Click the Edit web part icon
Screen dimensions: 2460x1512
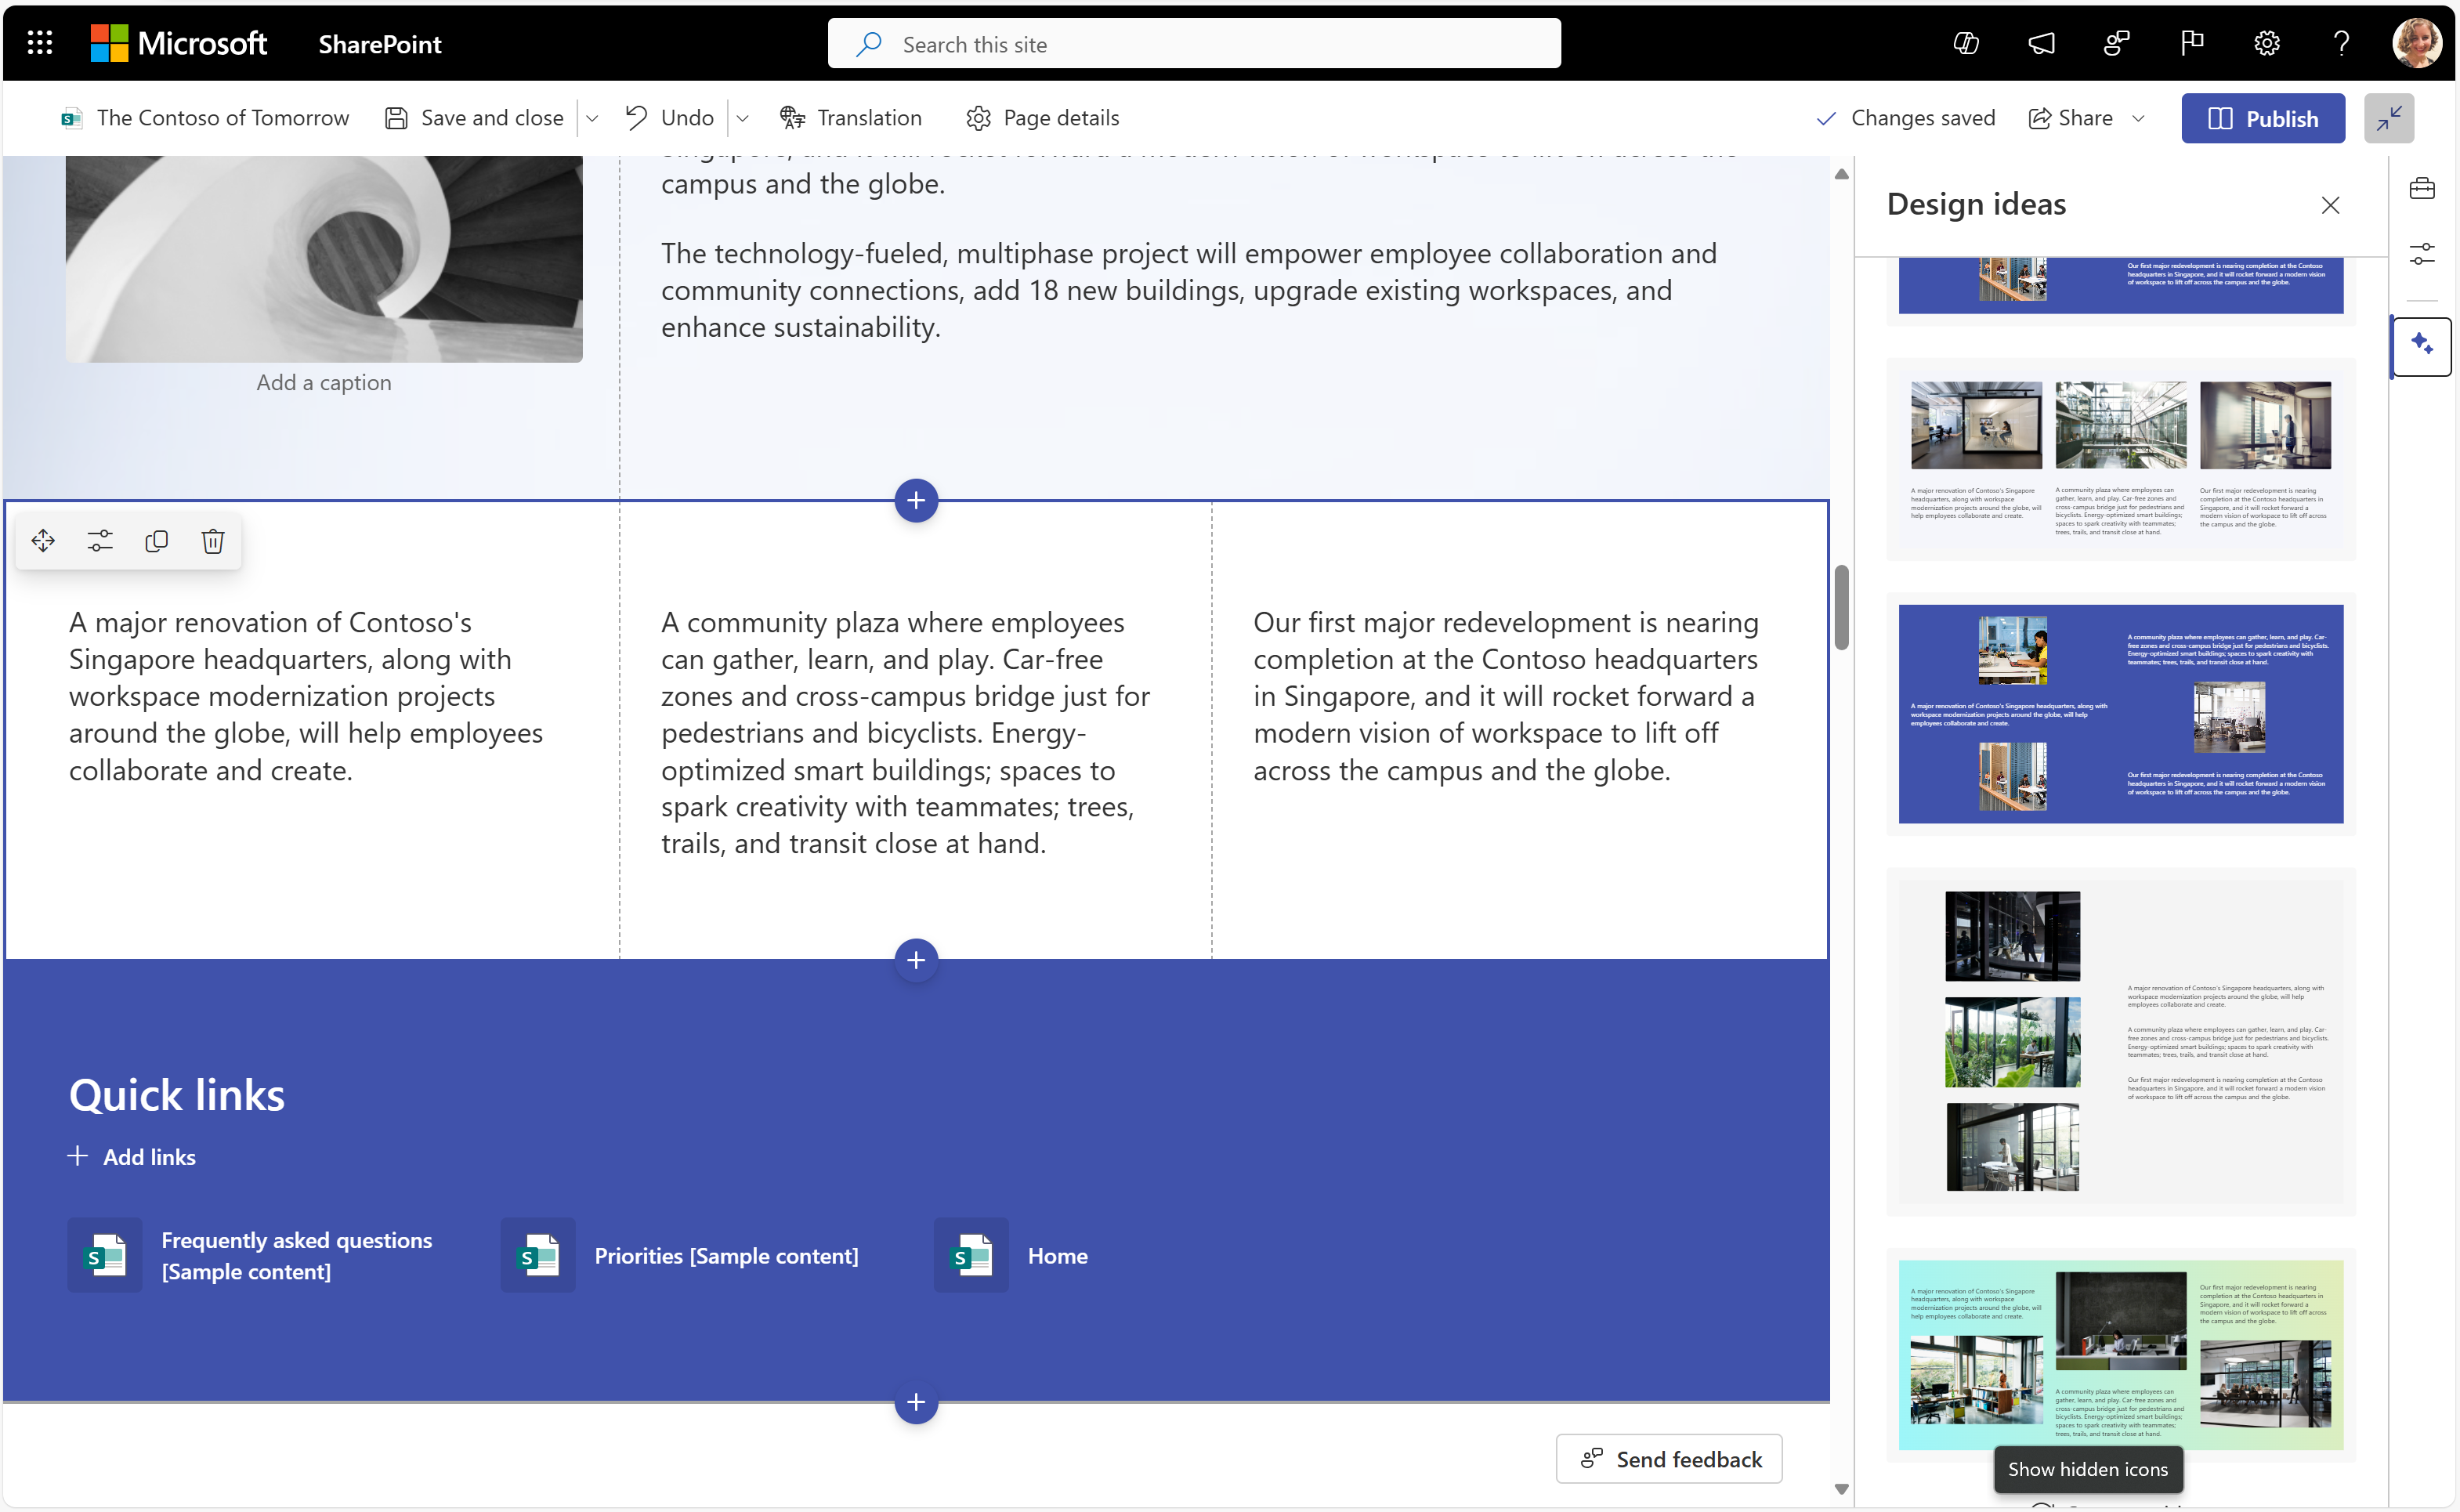[100, 541]
